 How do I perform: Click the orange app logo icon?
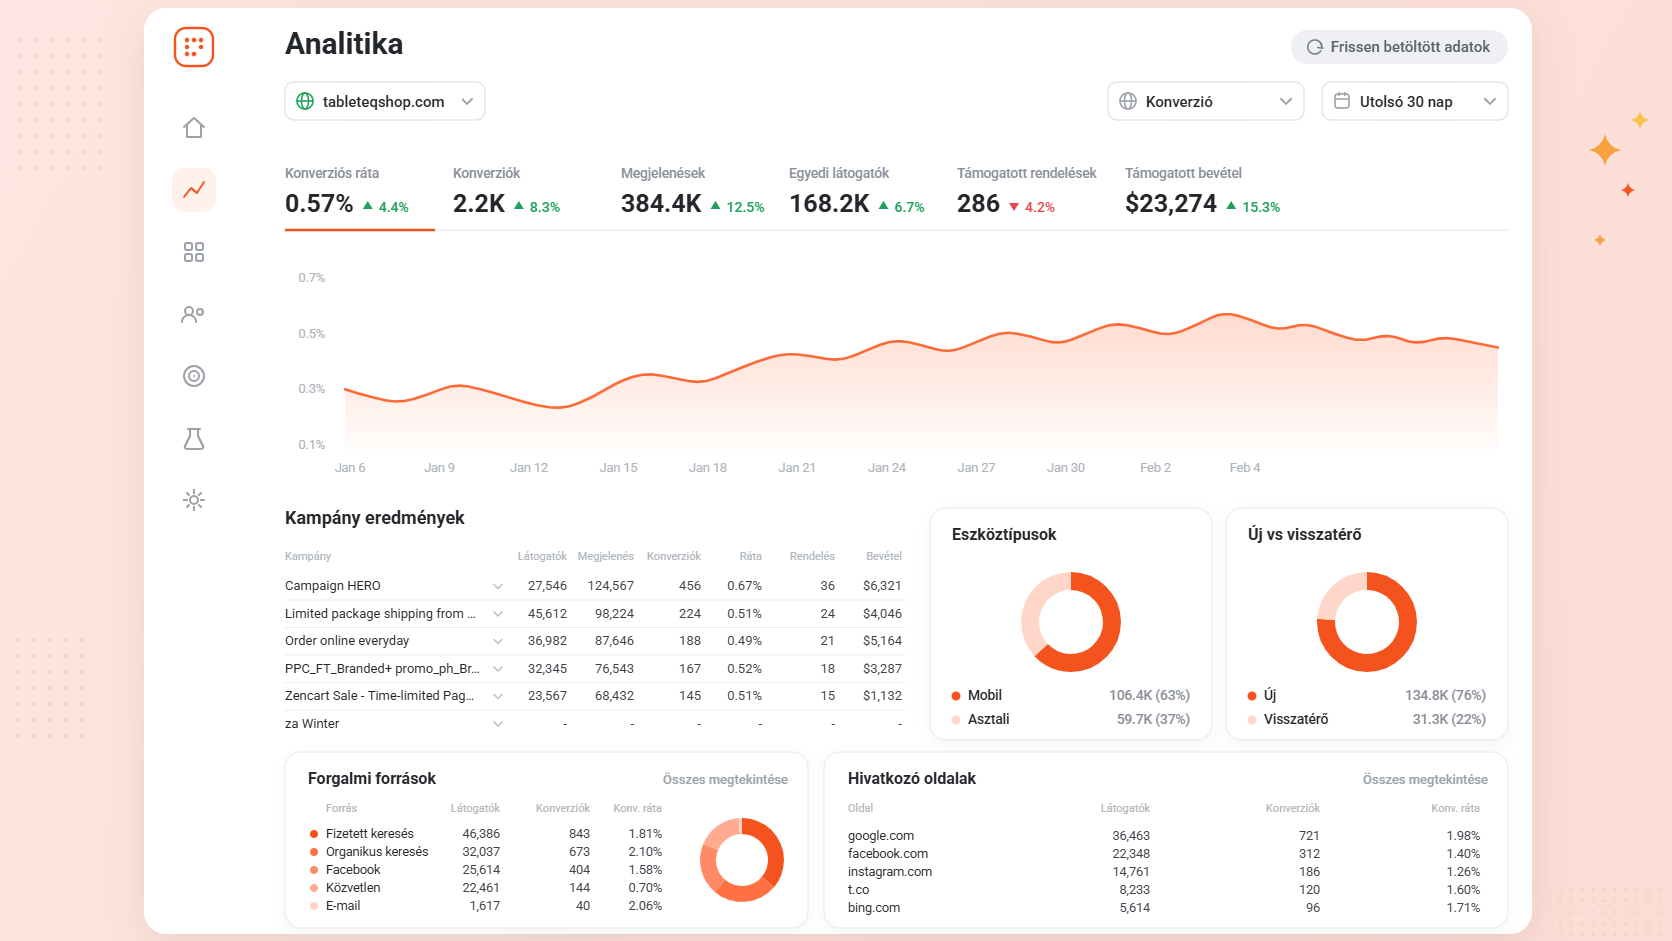tap(194, 47)
